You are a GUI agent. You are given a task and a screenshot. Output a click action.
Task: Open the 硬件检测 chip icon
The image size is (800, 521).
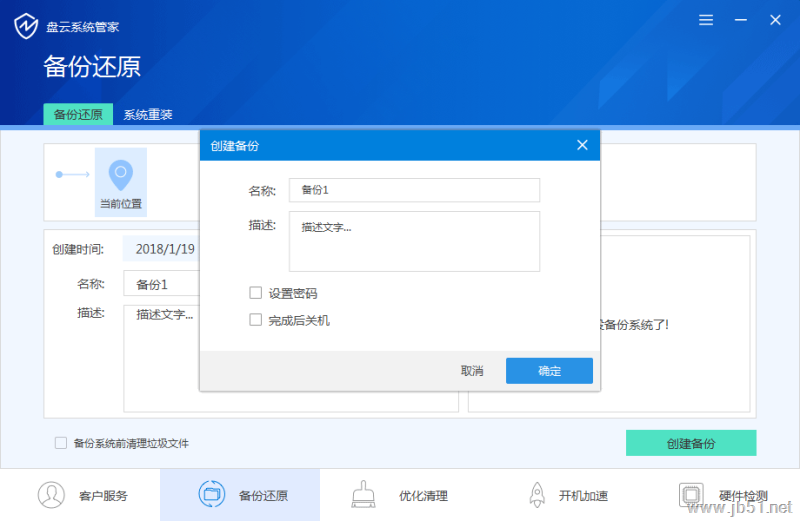click(691, 494)
